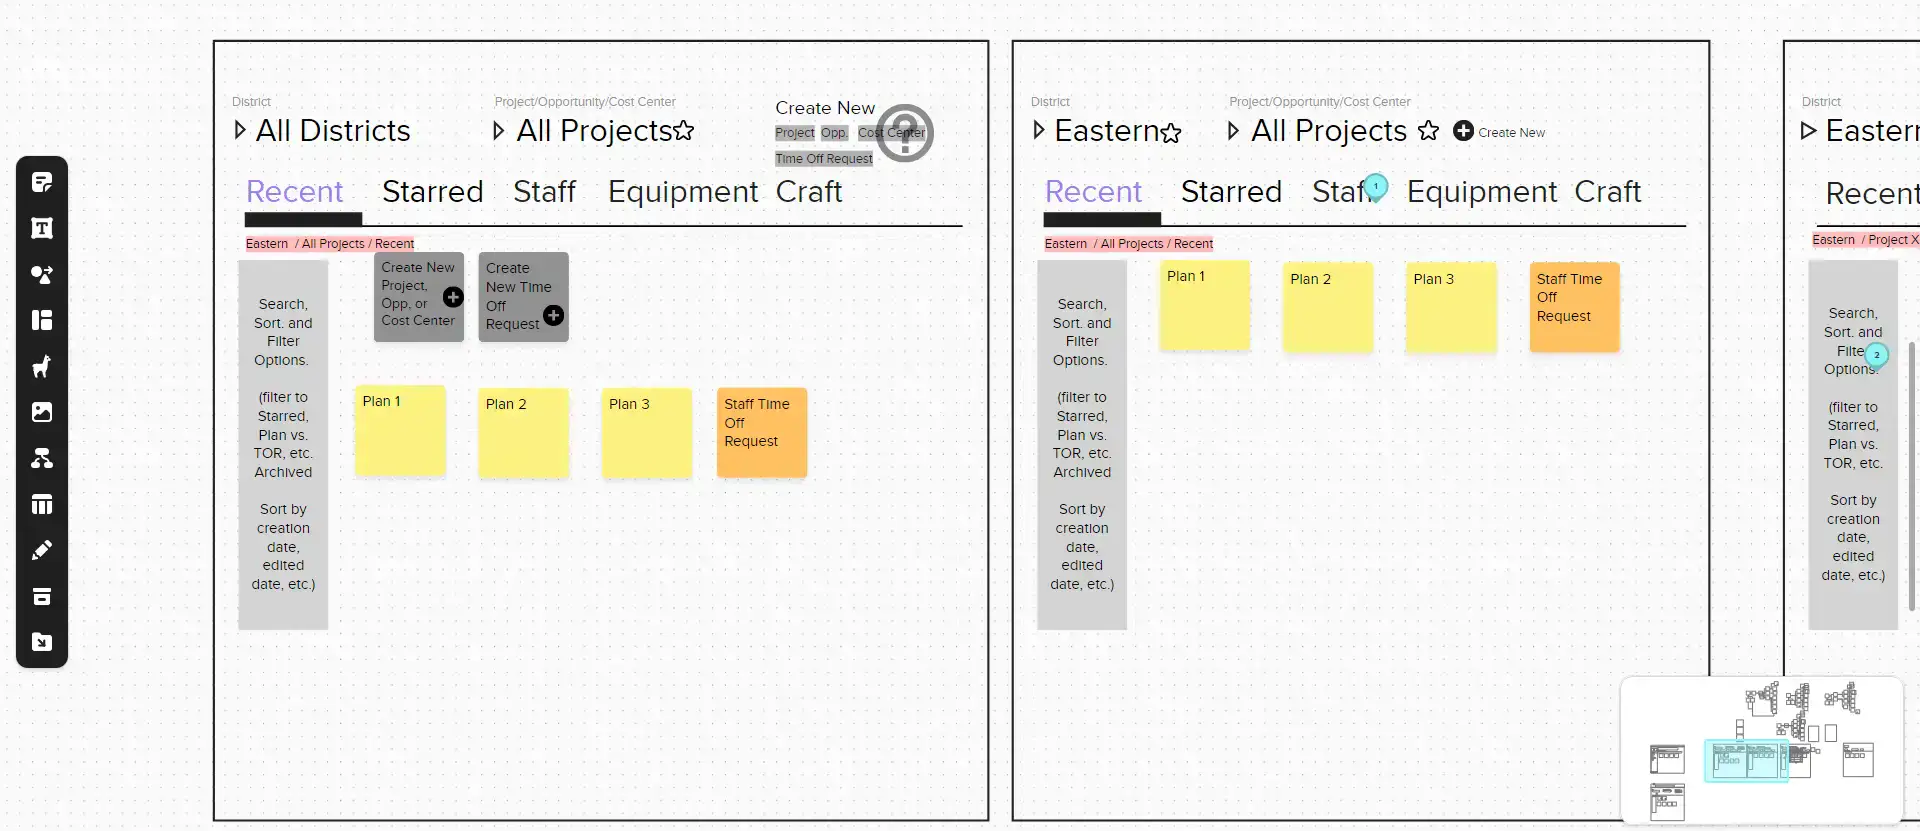The image size is (1920, 831).
Task: Click the question mark help circle
Action: [x=903, y=132]
